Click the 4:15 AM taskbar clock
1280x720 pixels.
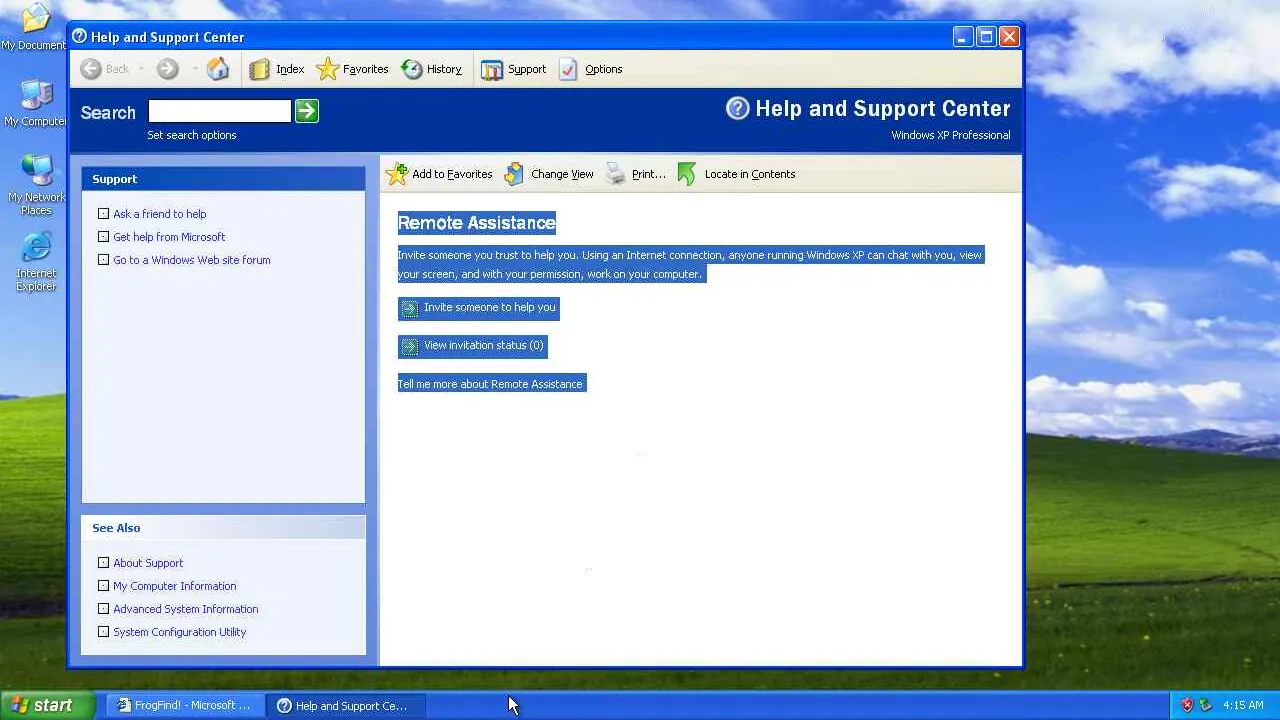[x=1243, y=705]
